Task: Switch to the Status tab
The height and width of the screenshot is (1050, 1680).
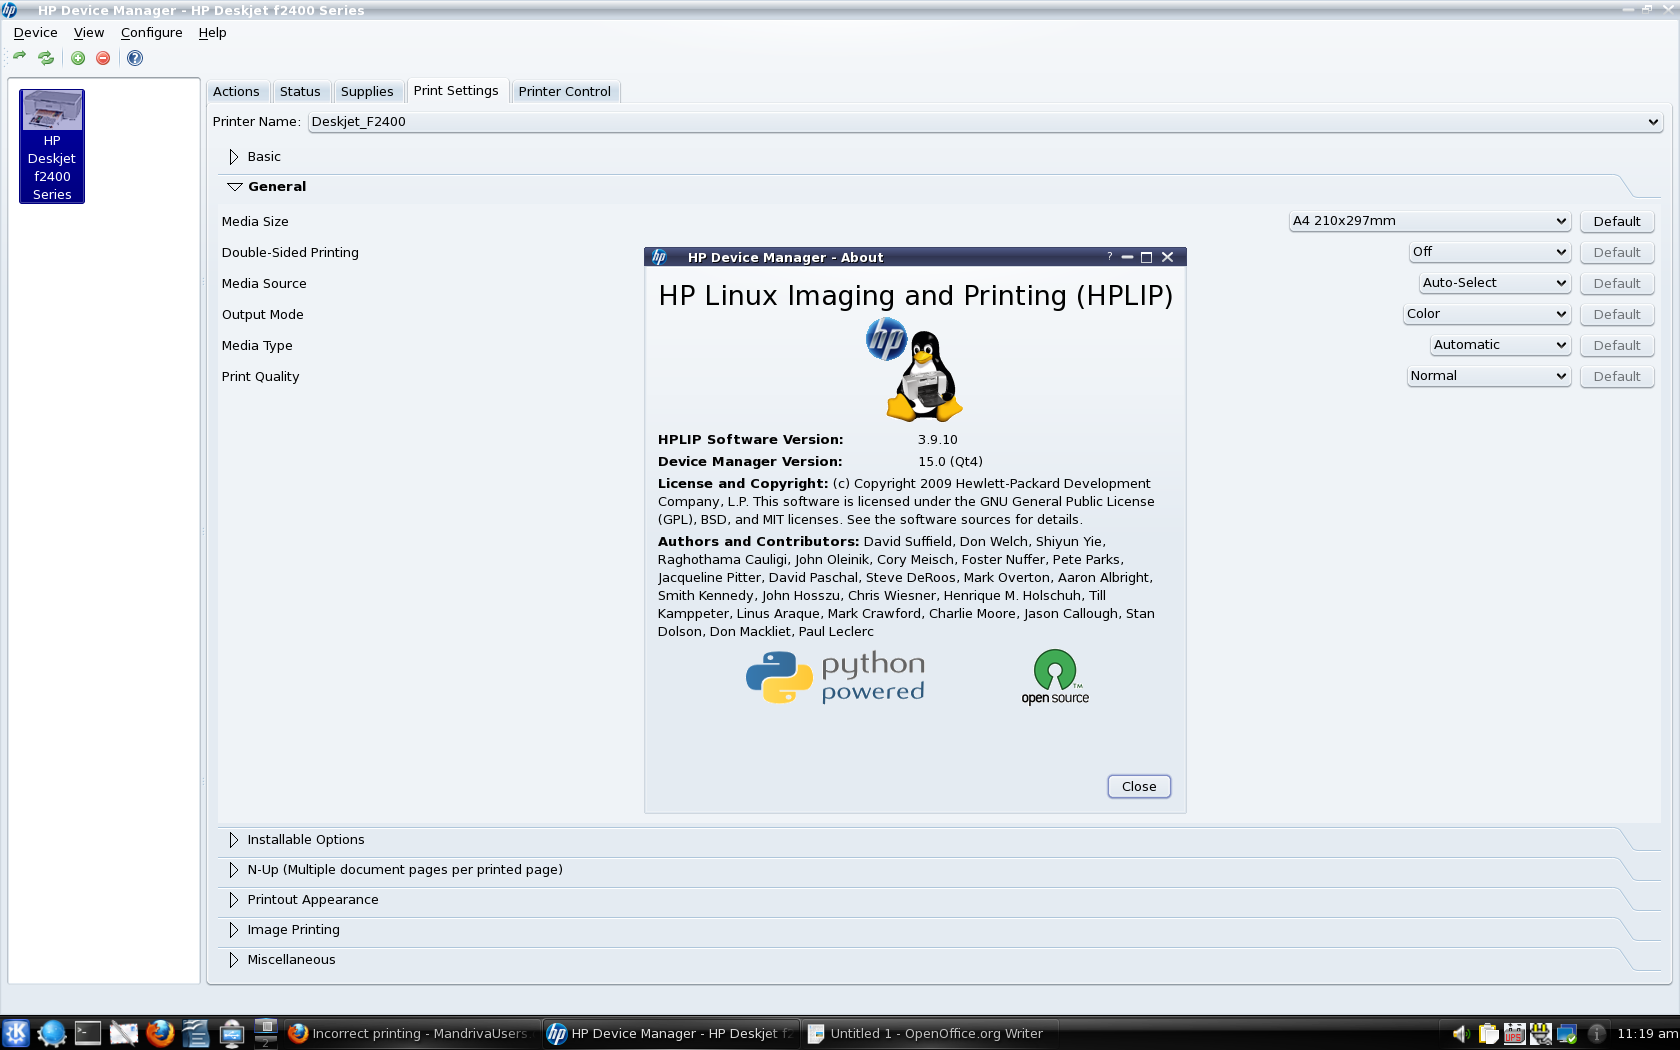Action: (300, 92)
